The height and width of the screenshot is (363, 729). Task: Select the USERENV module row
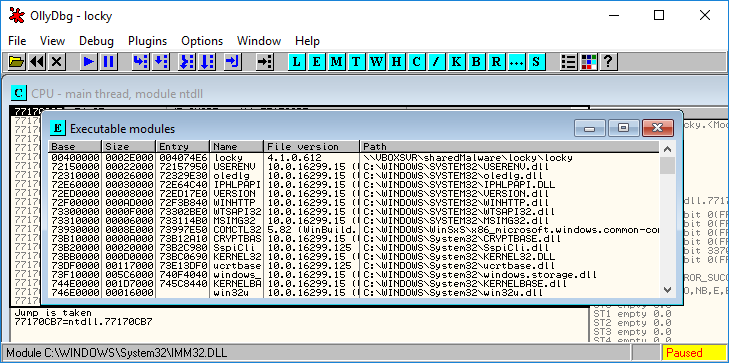[354, 166]
